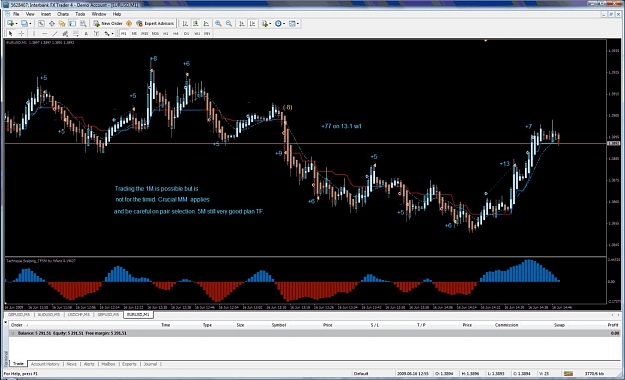Select the equidistant channel tool
The height and width of the screenshot is (380, 625).
[65, 33]
